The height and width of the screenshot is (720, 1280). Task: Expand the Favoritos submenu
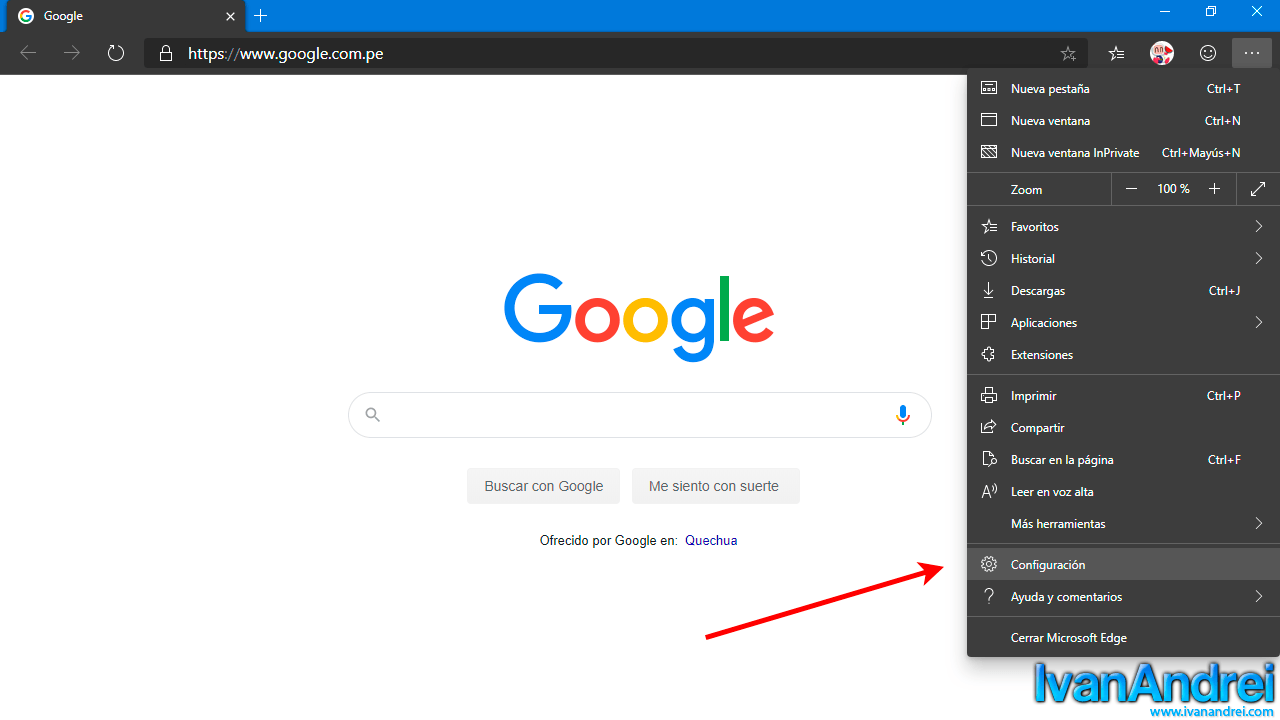point(1123,227)
